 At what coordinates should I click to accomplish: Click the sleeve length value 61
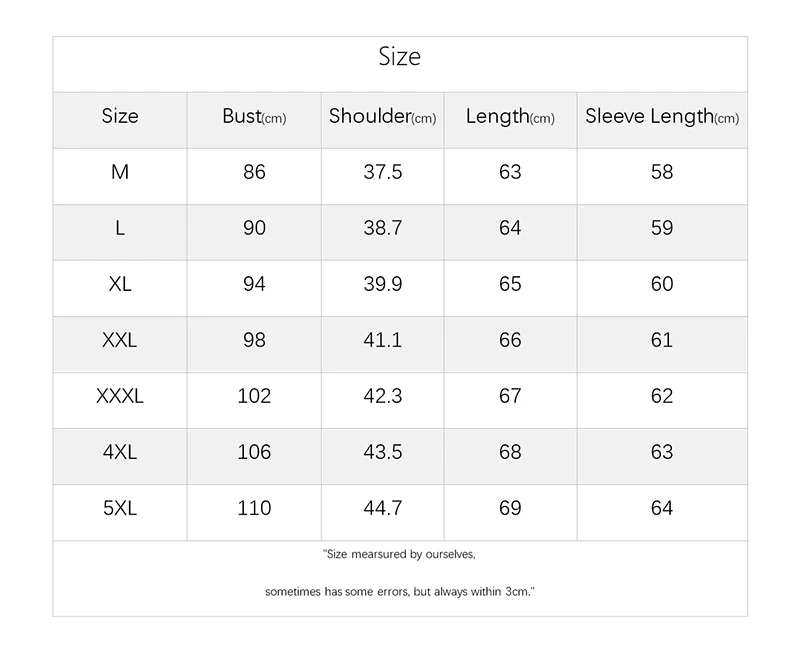pyautogui.click(x=662, y=340)
